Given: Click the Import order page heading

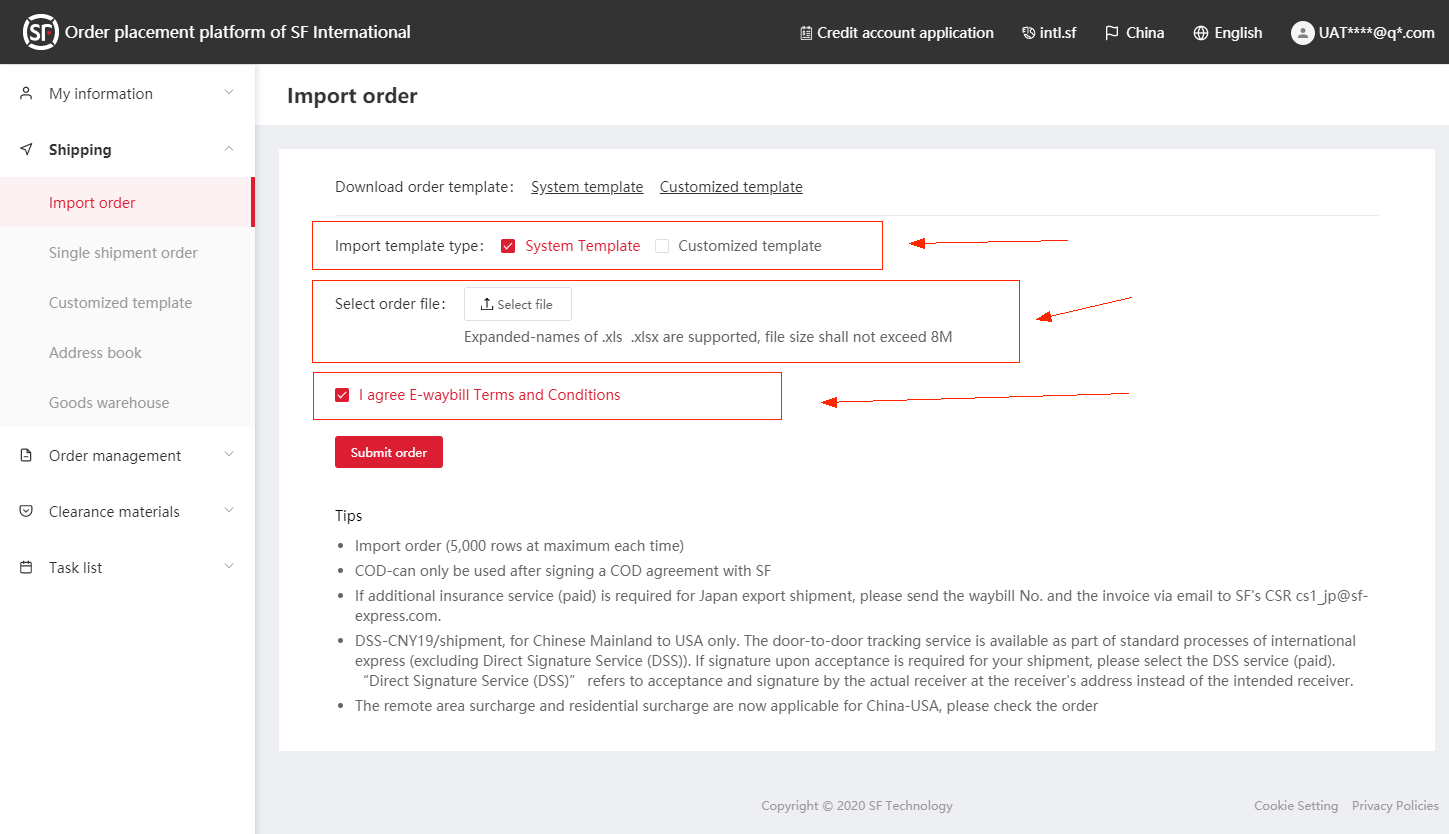Looking at the screenshot, I should [x=352, y=96].
